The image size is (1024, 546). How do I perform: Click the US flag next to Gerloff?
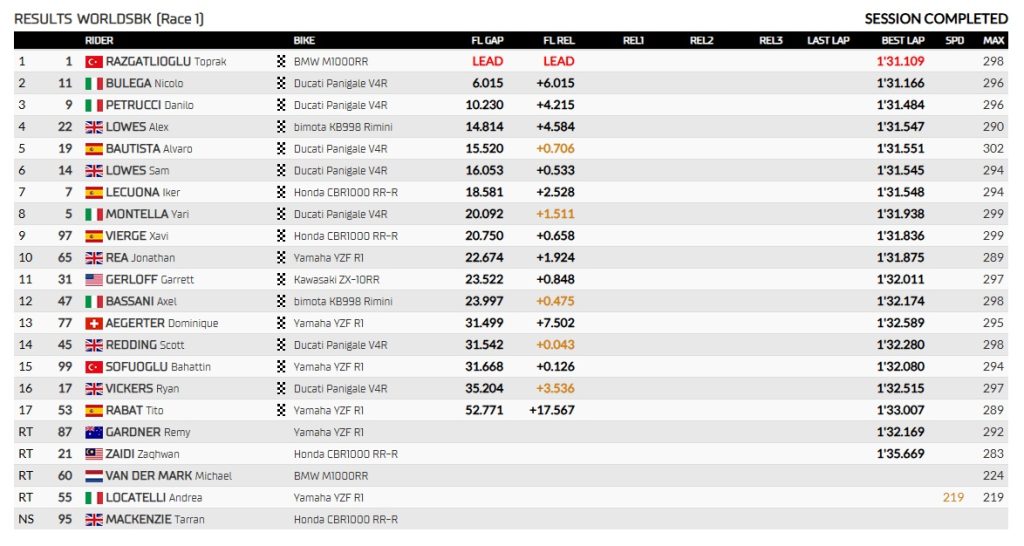pyautogui.click(x=94, y=280)
